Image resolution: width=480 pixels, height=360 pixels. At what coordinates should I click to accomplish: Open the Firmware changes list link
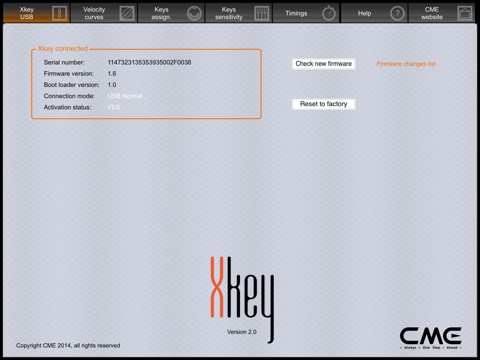(406, 64)
